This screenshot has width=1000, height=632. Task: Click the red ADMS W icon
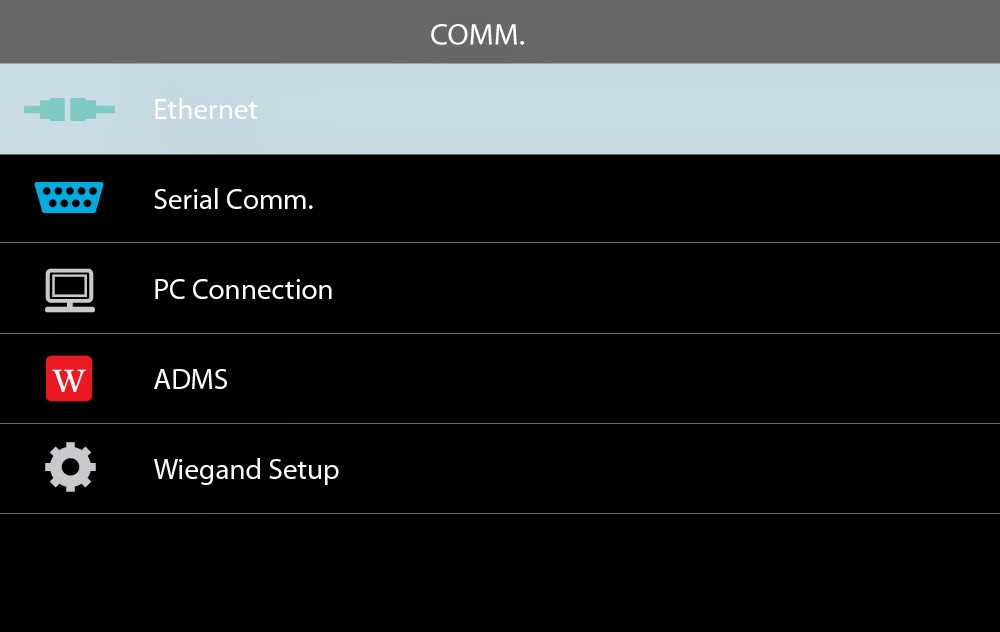click(69, 379)
